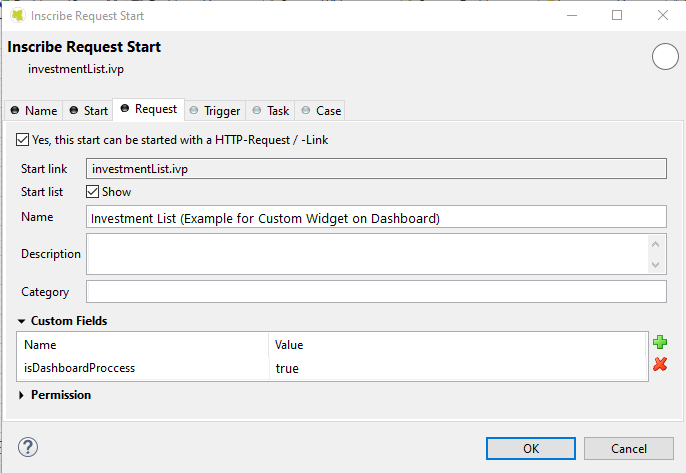Open the help question mark icon
The width and height of the screenshot is (686, 473).
coord(28,447)
